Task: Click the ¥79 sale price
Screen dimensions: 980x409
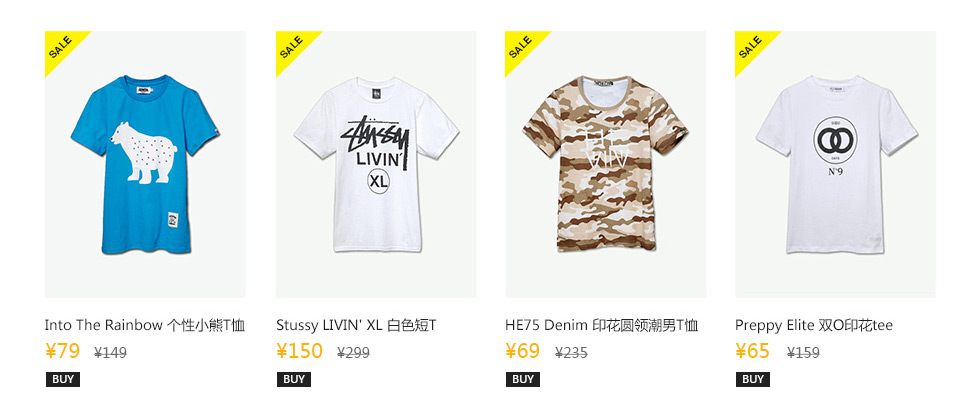Action: 62,351
